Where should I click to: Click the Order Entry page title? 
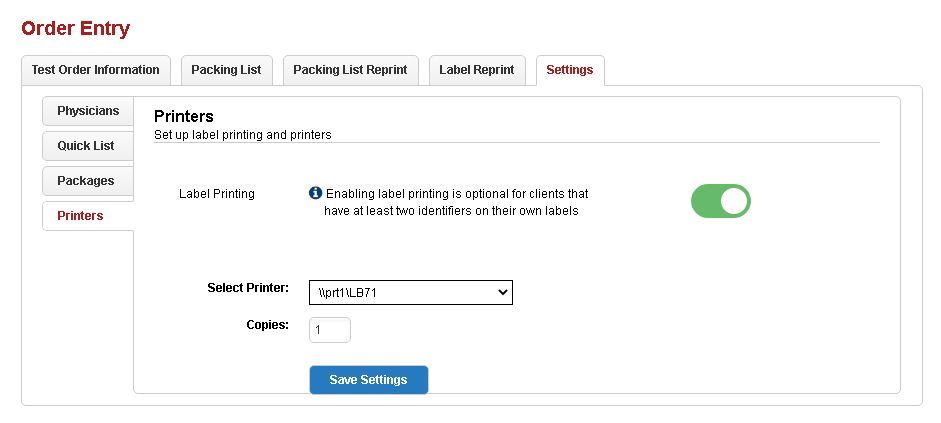76,29
